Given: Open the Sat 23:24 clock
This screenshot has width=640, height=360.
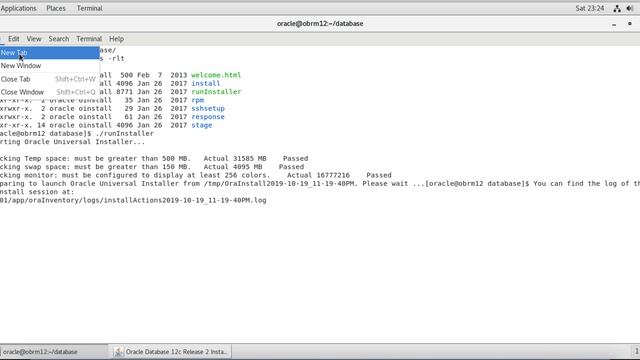Looking at the screenshot, I should point(589,8).
